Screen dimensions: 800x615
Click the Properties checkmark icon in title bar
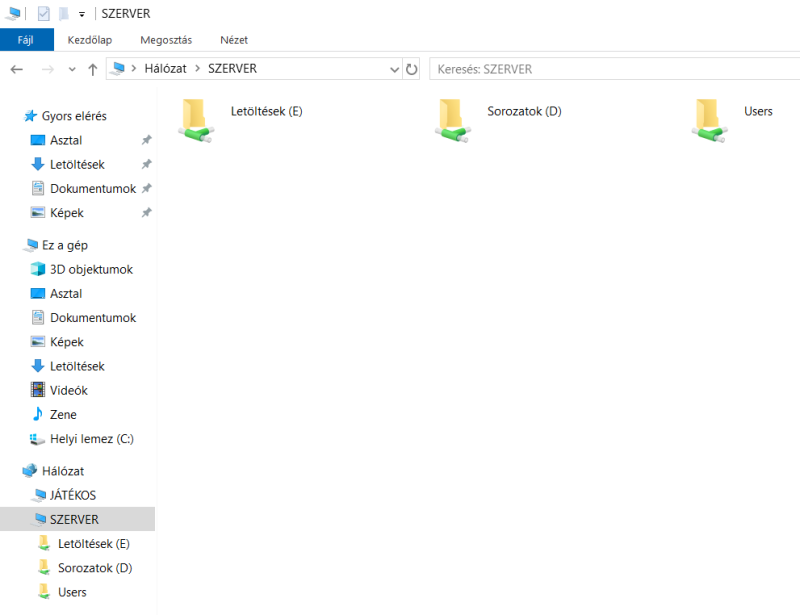44,13
